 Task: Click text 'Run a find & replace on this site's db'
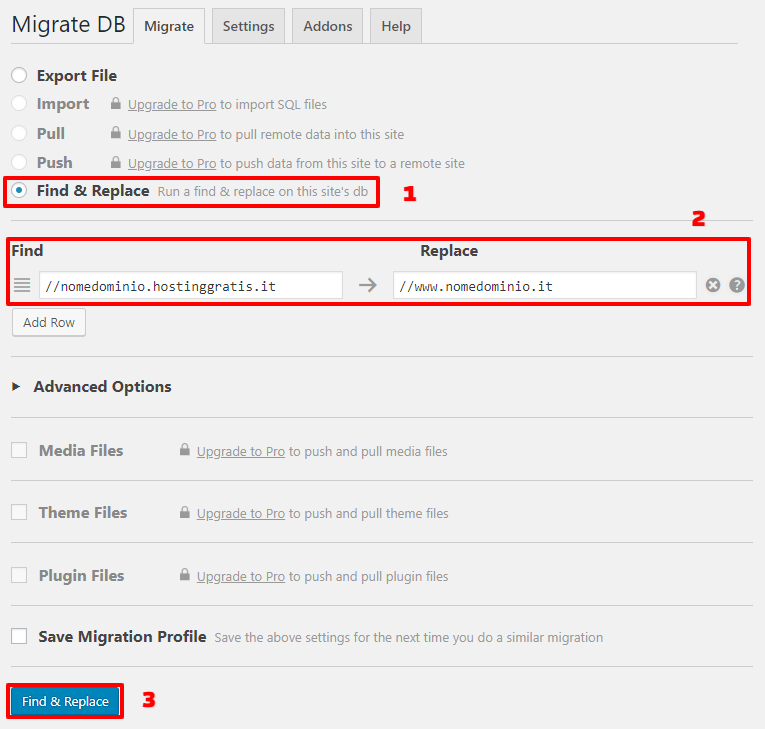pos(262,191)
